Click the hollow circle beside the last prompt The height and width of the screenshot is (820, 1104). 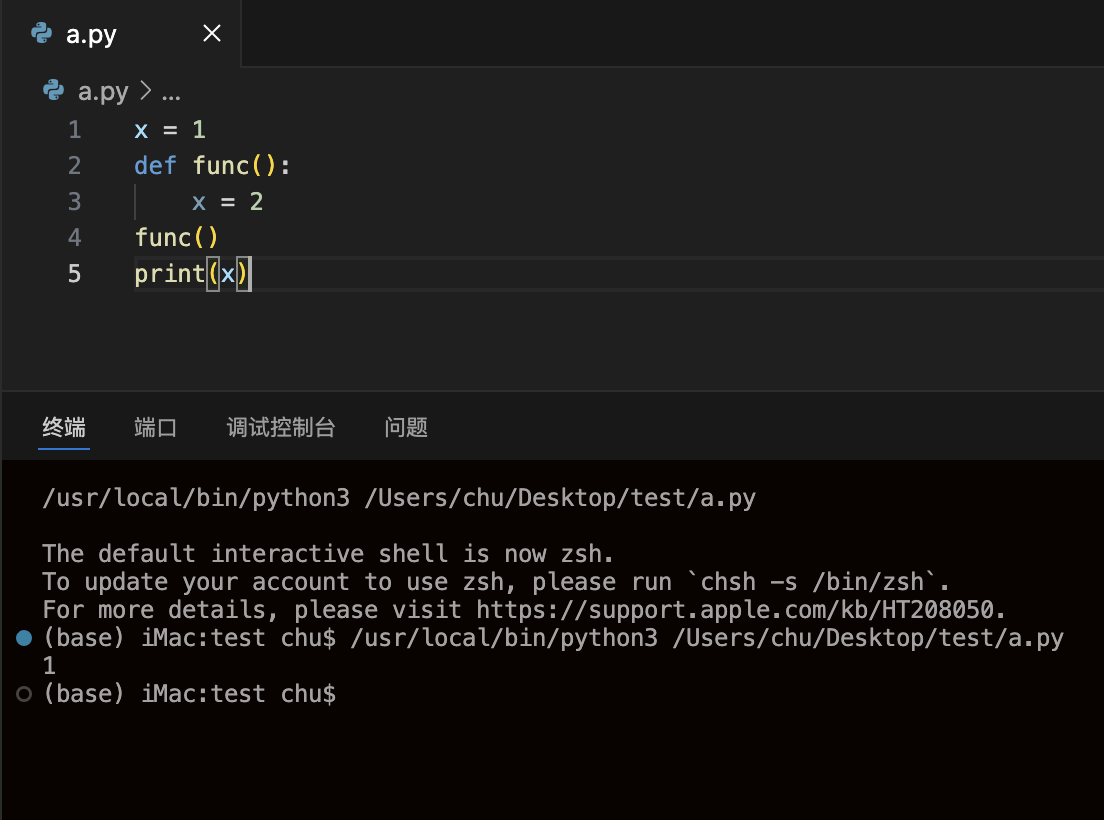(25, 694)
